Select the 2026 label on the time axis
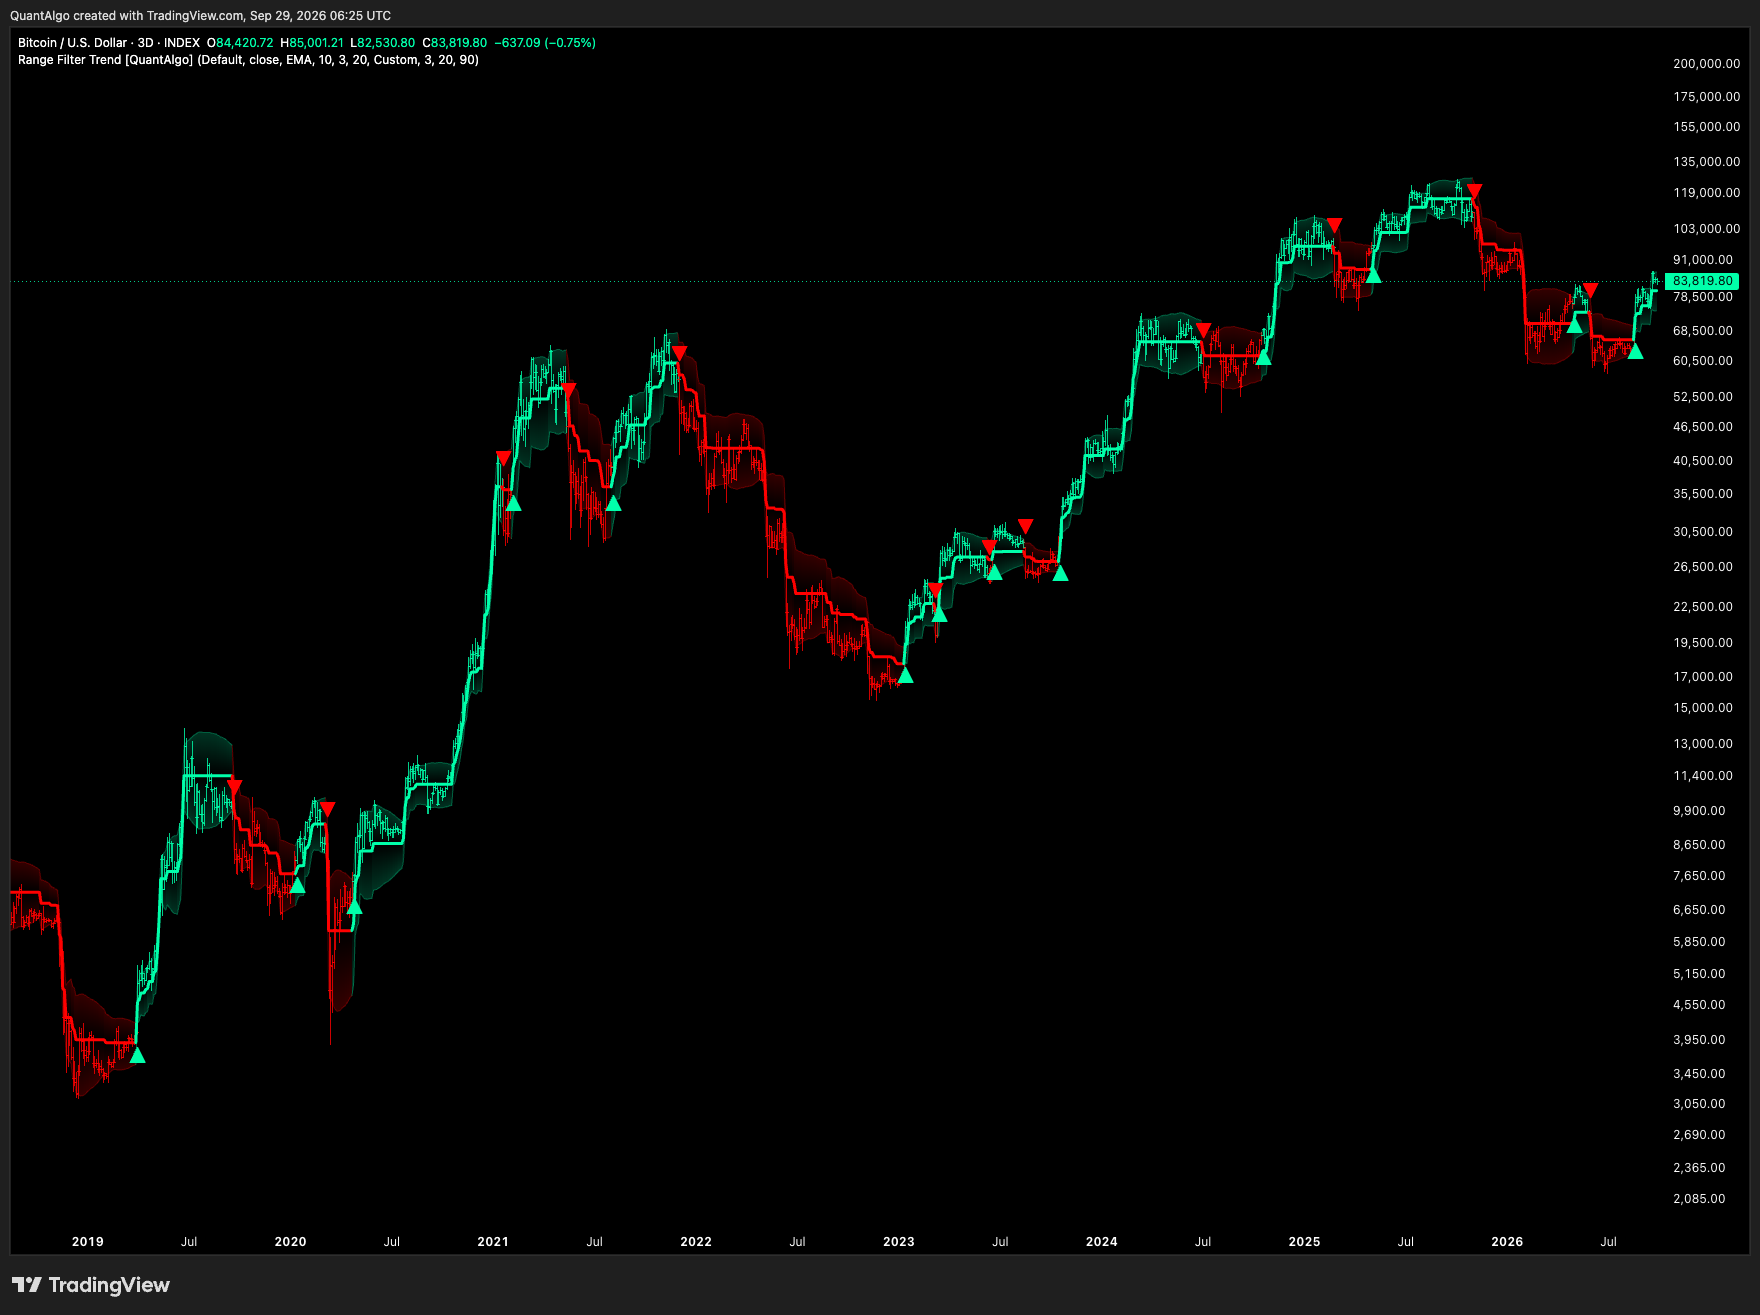Image resolution: width=1760 pixels, height=1315 pixels. (1507, 1242)
